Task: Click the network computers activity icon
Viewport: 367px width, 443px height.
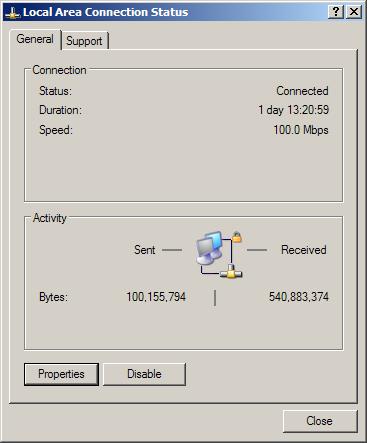Action: pos(209,248)
